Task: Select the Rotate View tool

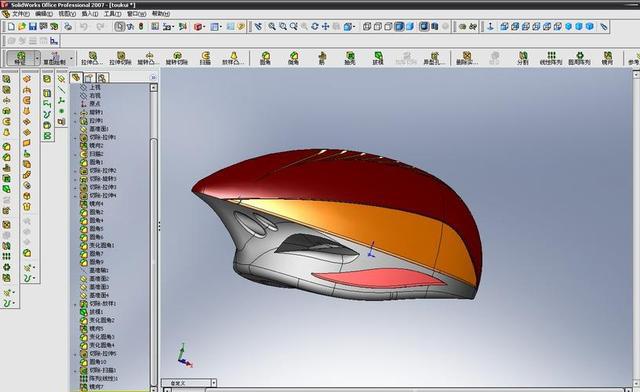Action: pyautogui.click(x=315, y=27)
